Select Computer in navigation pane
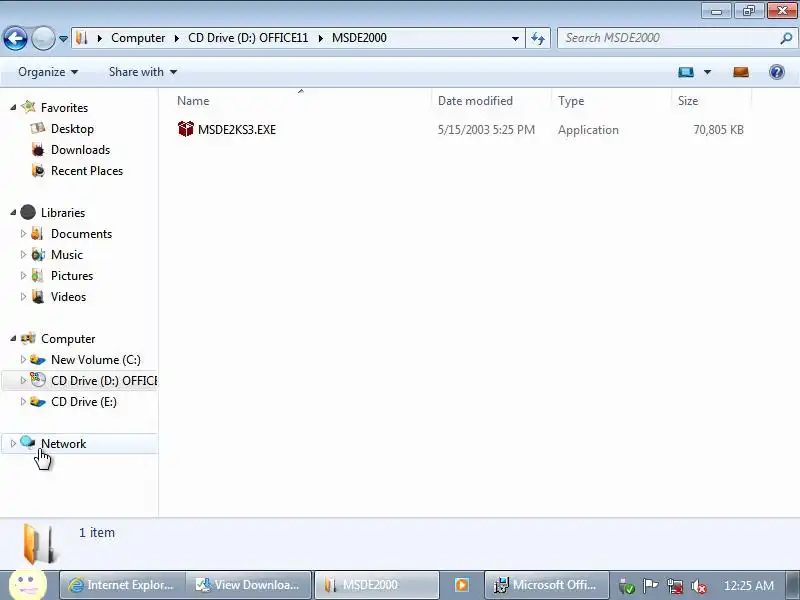The height and width of the screenshot is (600, 800). [68, 339]
